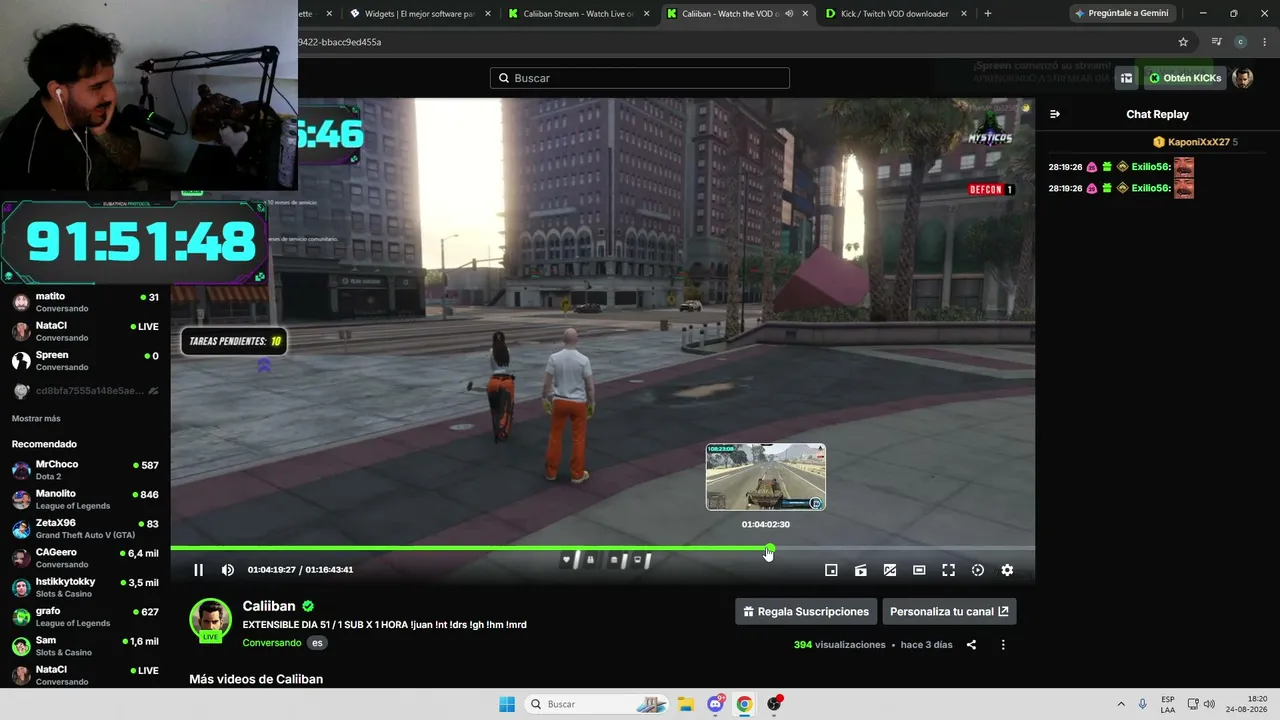This screenshot has height=720, width=1280.
Task: Mute the VOD tab via speaker icon
Action: pos(789,13)
